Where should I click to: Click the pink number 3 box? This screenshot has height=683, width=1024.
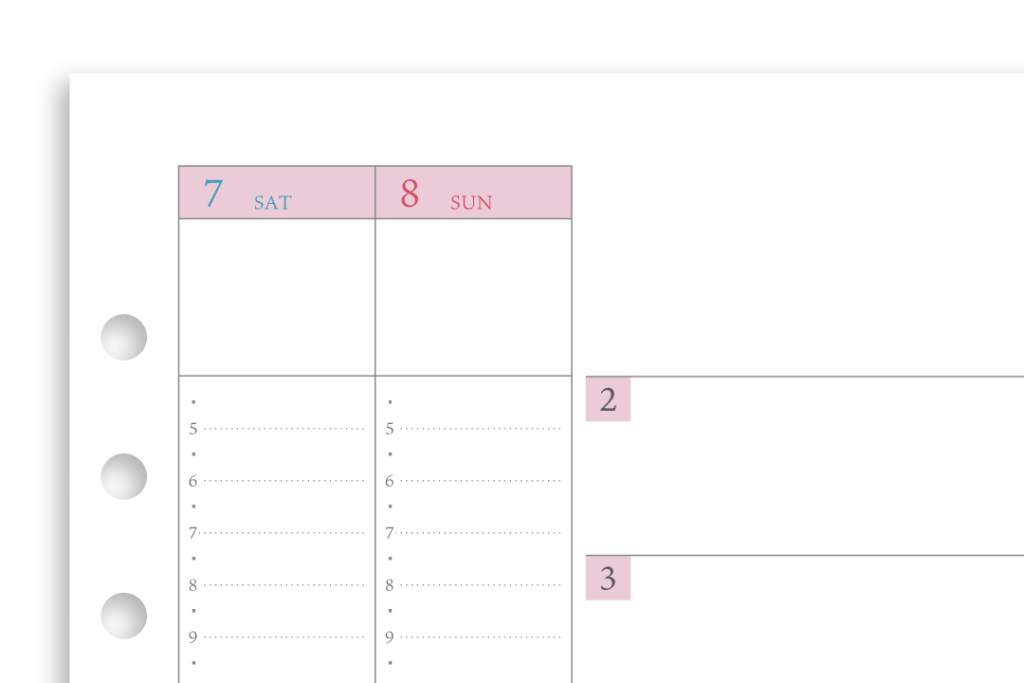[x=608, y=579]
